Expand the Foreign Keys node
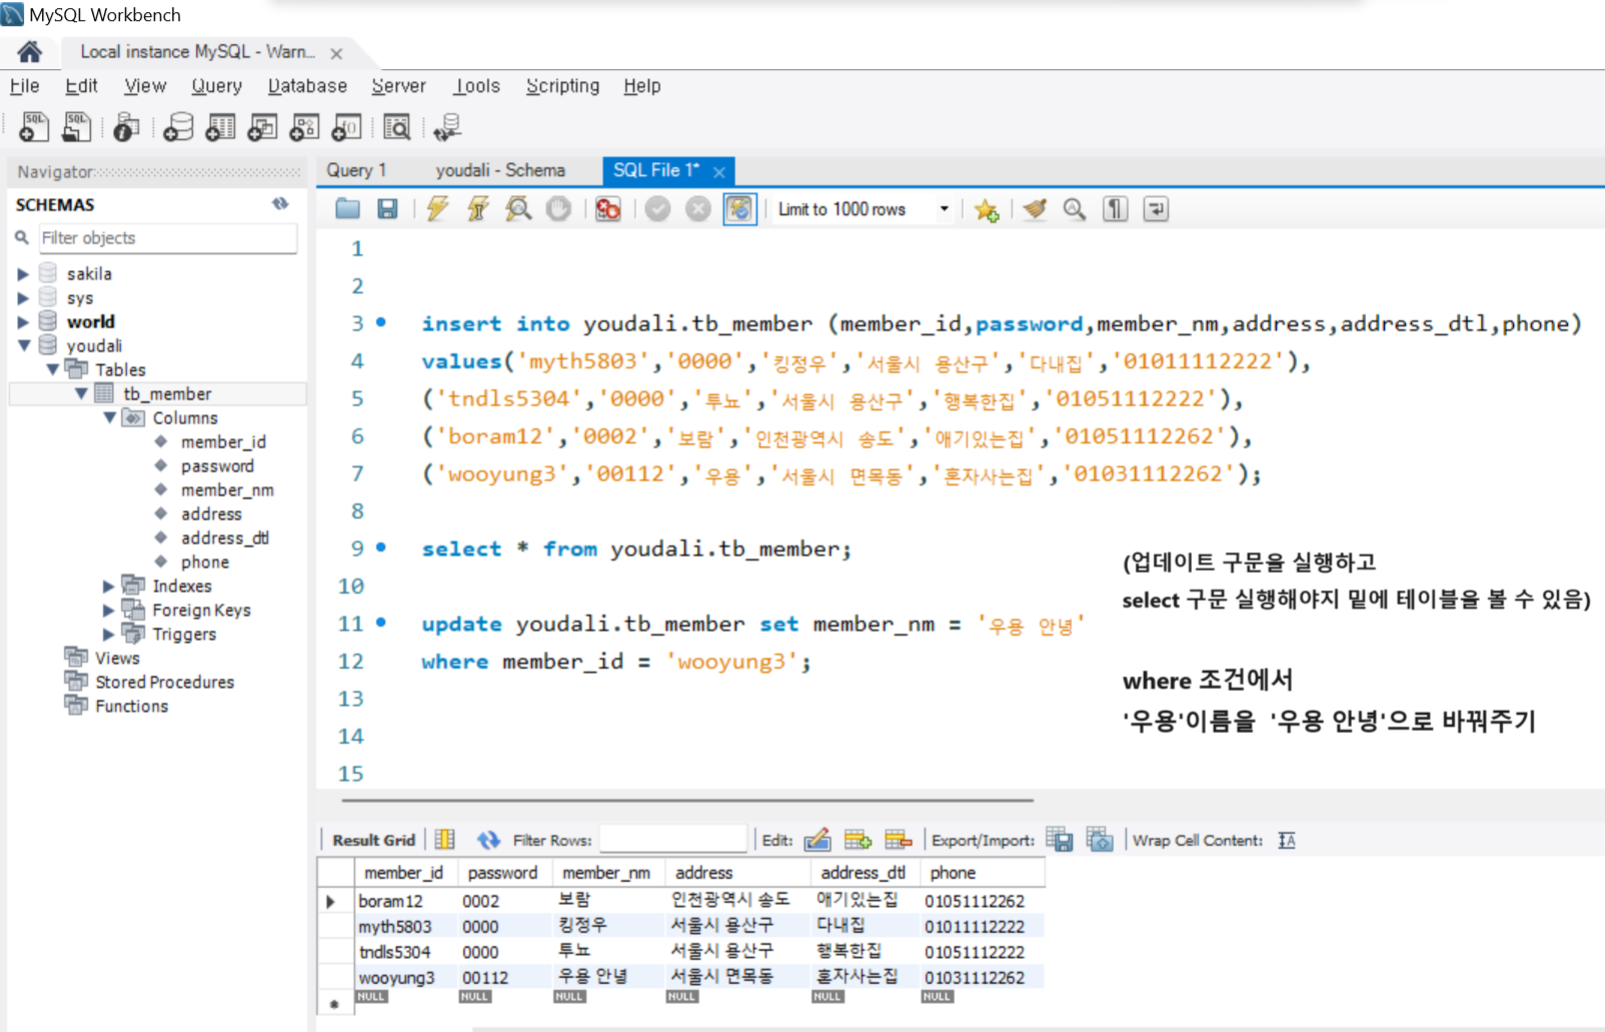 (x=109, y=610)
